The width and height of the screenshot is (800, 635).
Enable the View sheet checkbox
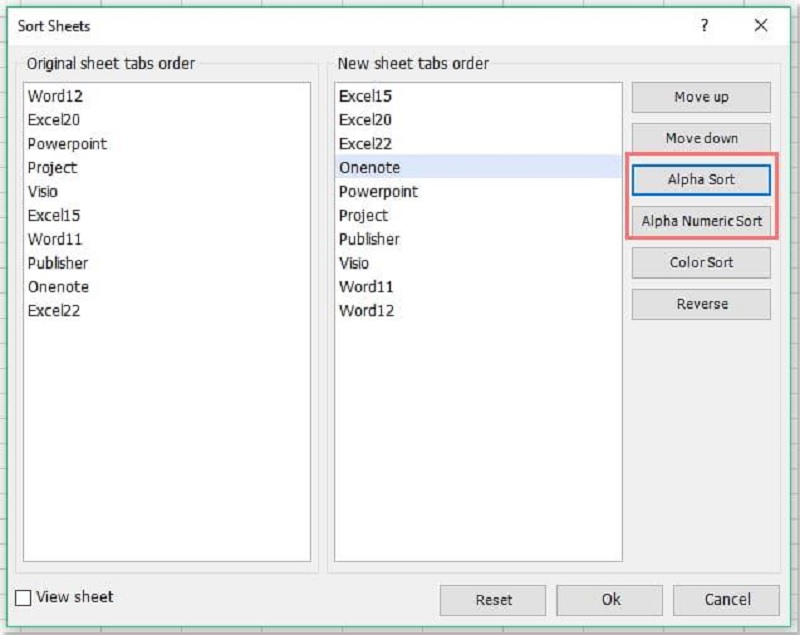click(24, 598)
